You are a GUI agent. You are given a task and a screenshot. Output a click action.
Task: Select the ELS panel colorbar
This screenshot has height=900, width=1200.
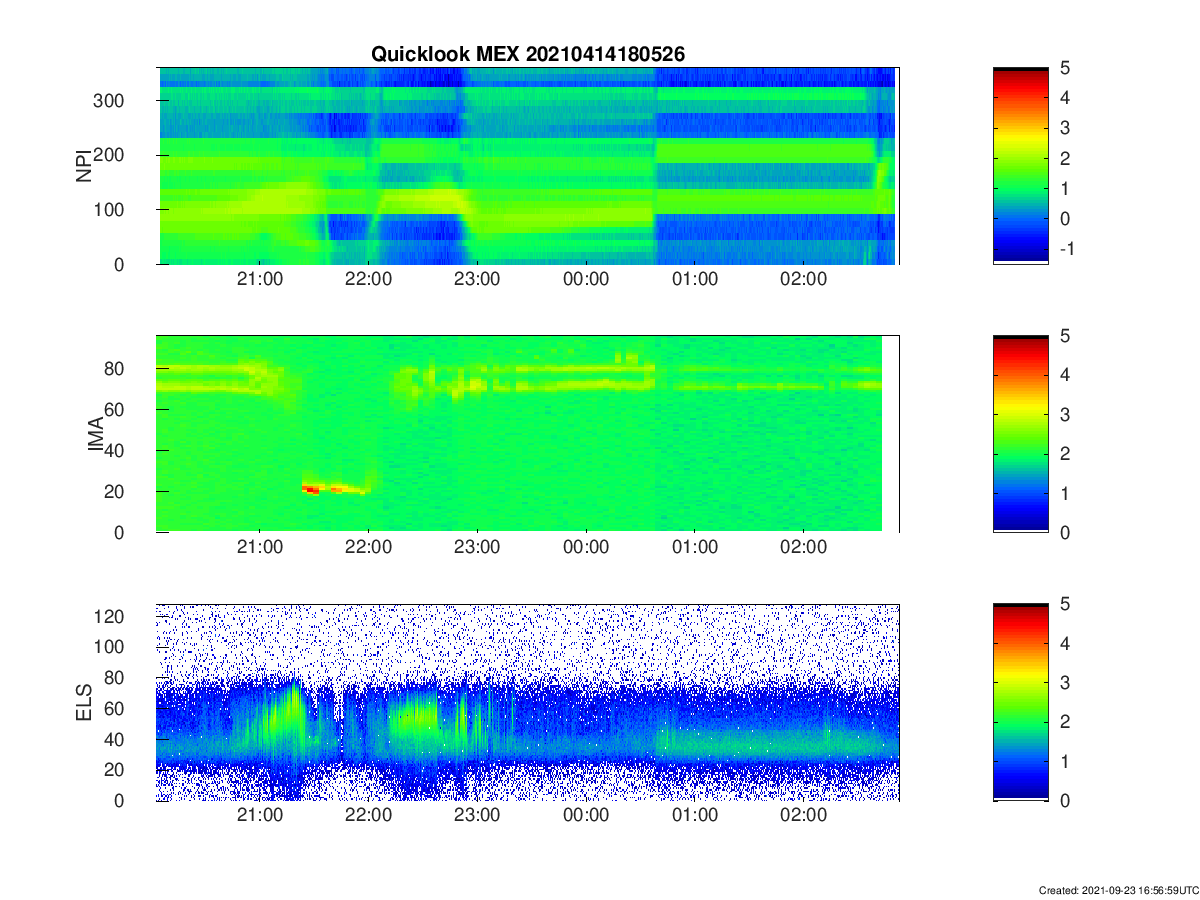pyautogui.click(x=1021, y=702)
